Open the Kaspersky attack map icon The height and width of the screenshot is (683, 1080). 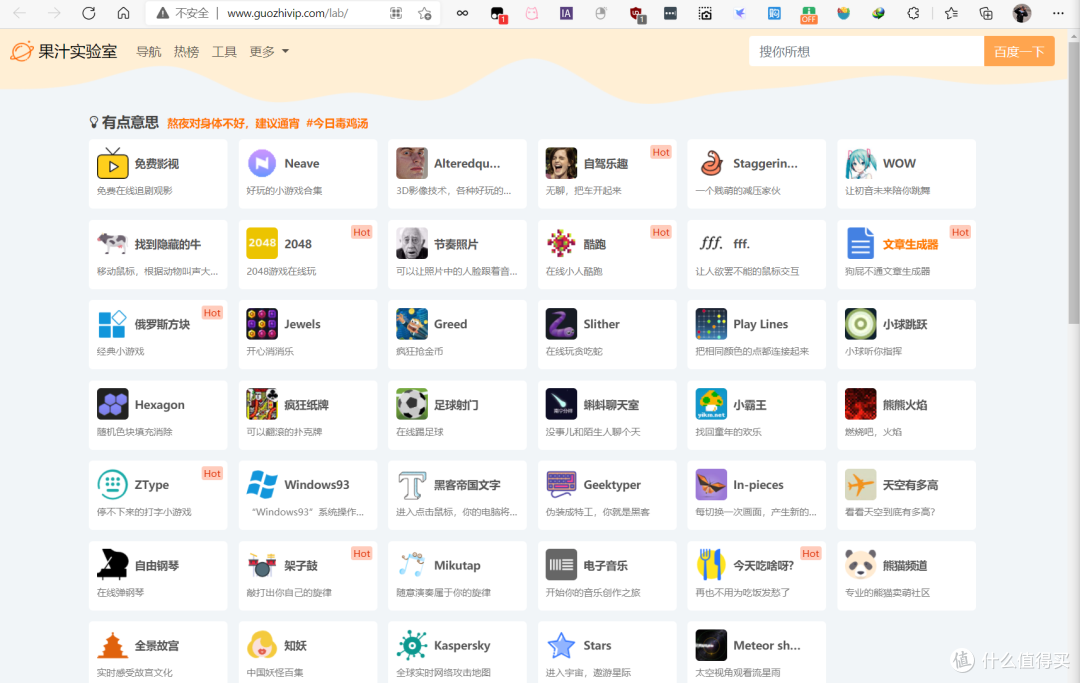(x=412, y=645)
